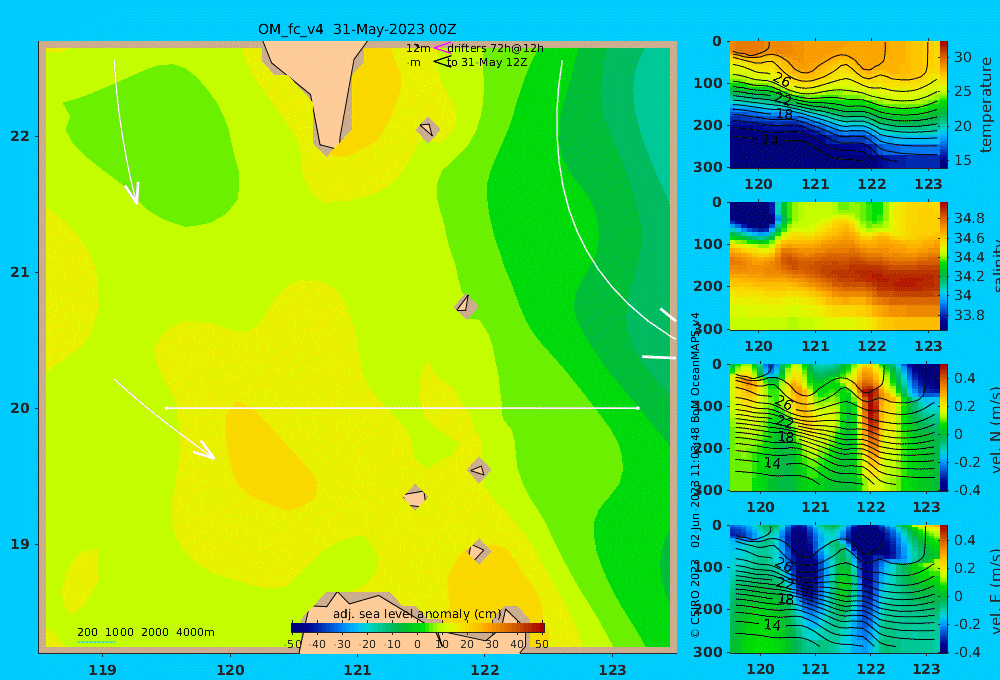Click the legend text 'drifters 72h@12h'
Image resolution: width=1000 pixels, height=680 pixels.
click(496, 48)
